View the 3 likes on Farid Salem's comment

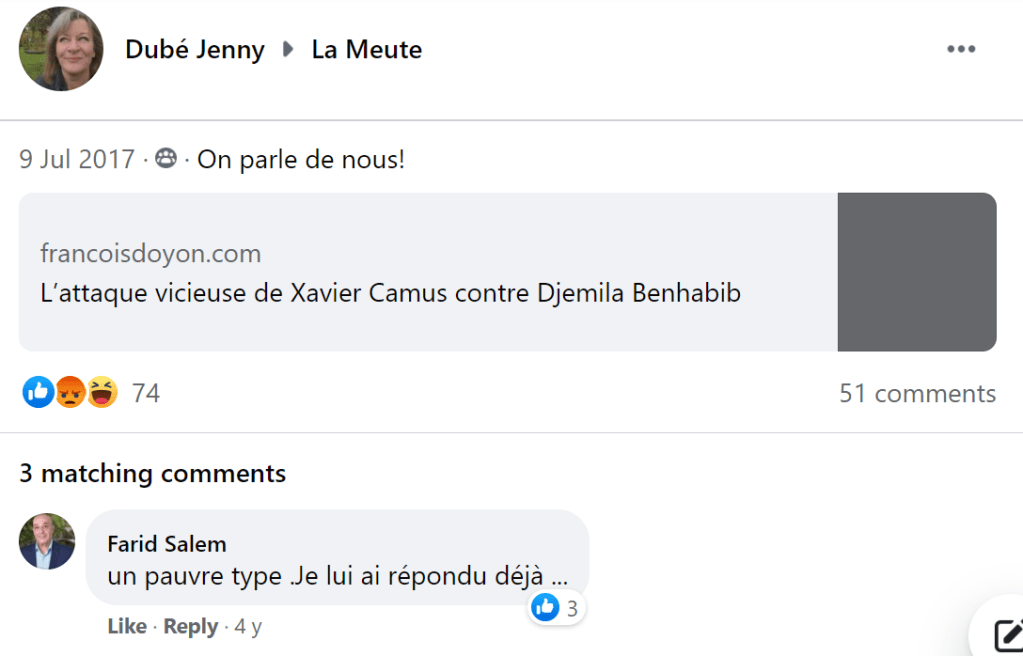[x=556, y=607]
